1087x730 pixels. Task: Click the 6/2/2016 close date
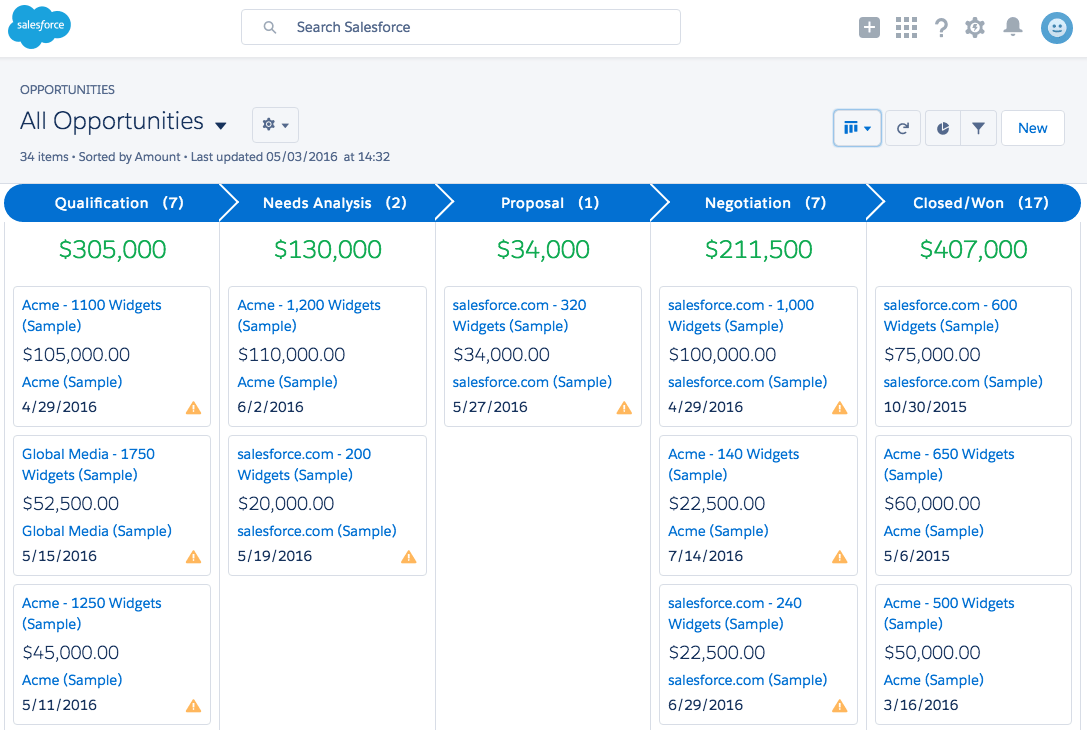(x=270, y=407)
